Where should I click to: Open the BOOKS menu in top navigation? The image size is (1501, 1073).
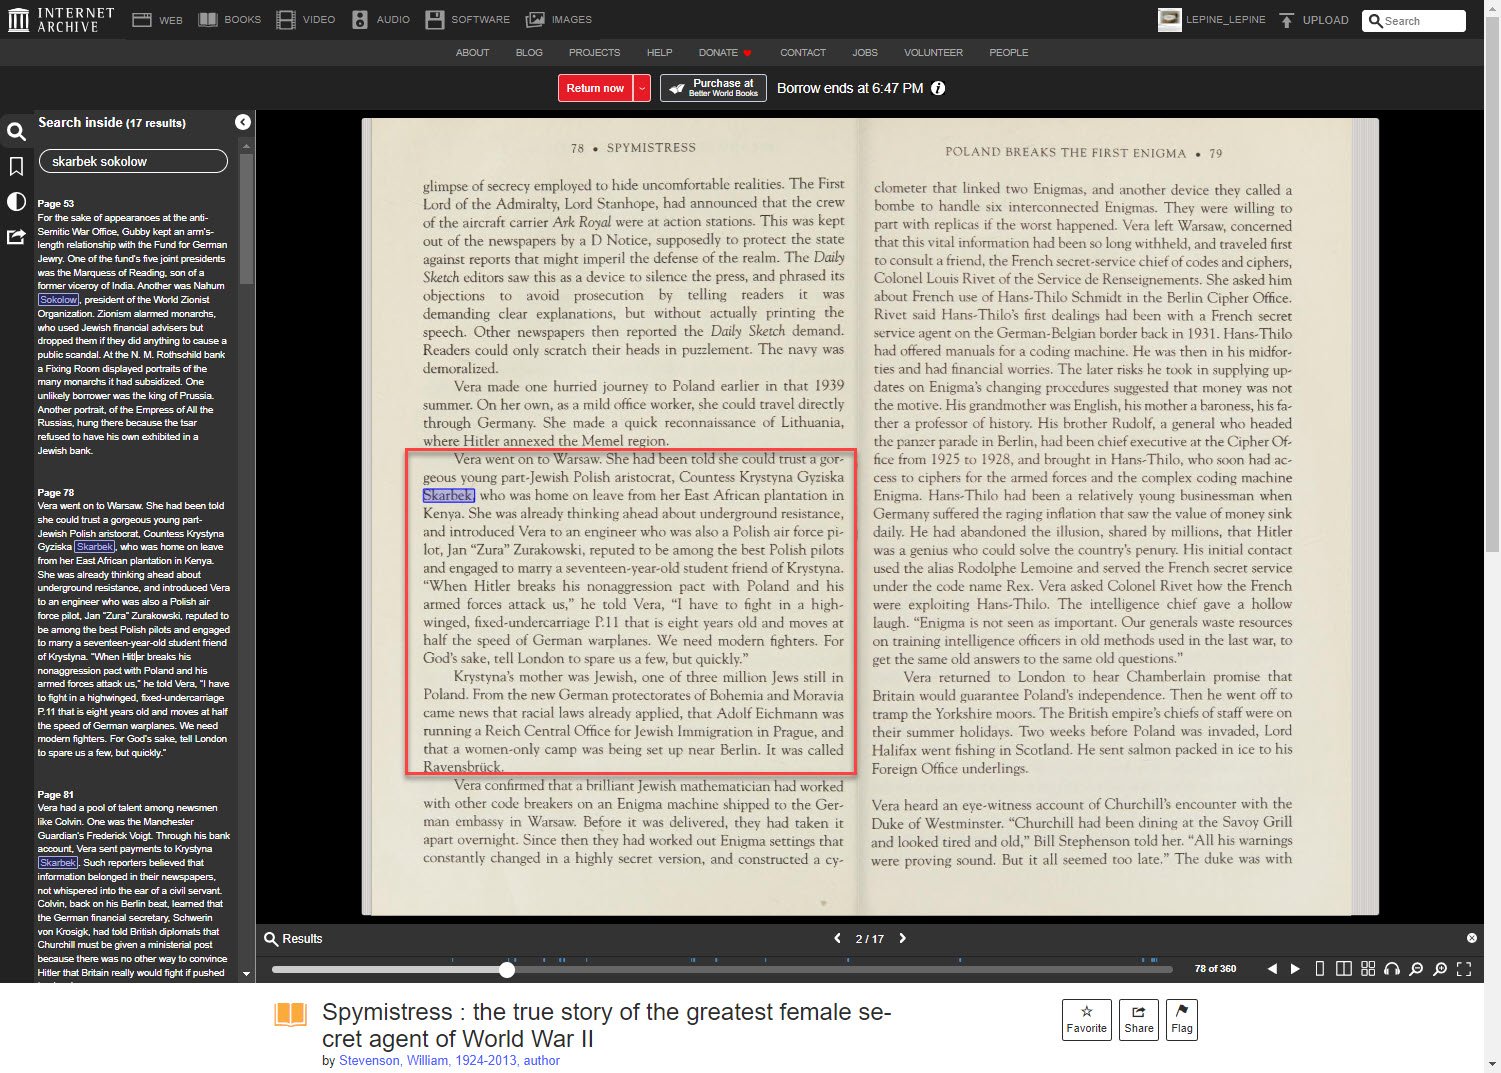(x=230, y=20)
